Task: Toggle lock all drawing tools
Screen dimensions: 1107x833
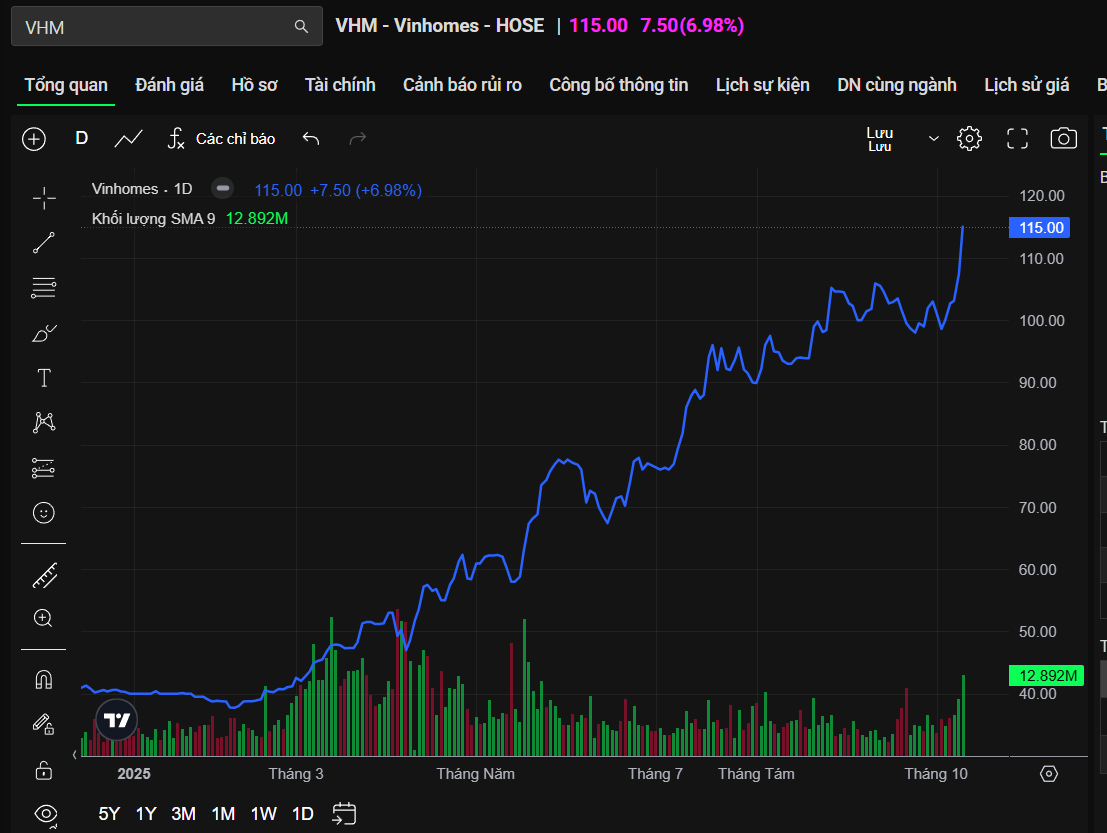Action: [44, 769]
